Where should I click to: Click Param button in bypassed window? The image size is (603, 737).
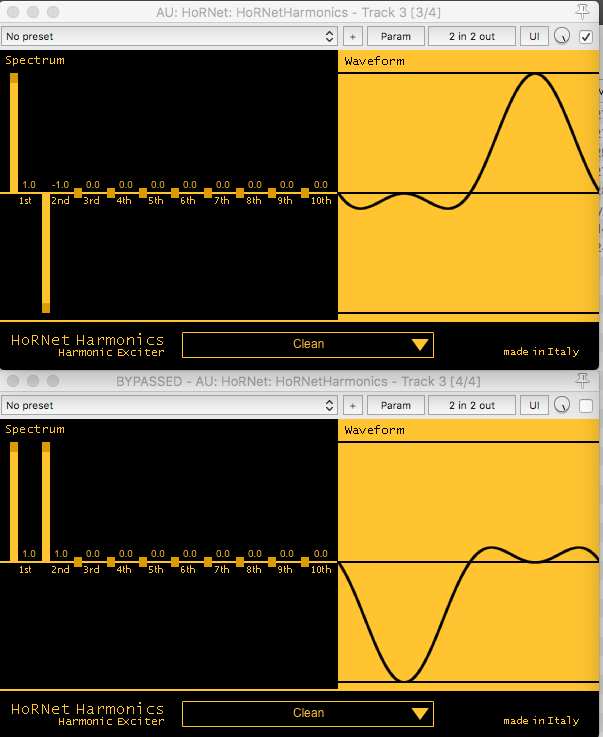[x=396, y=405]
